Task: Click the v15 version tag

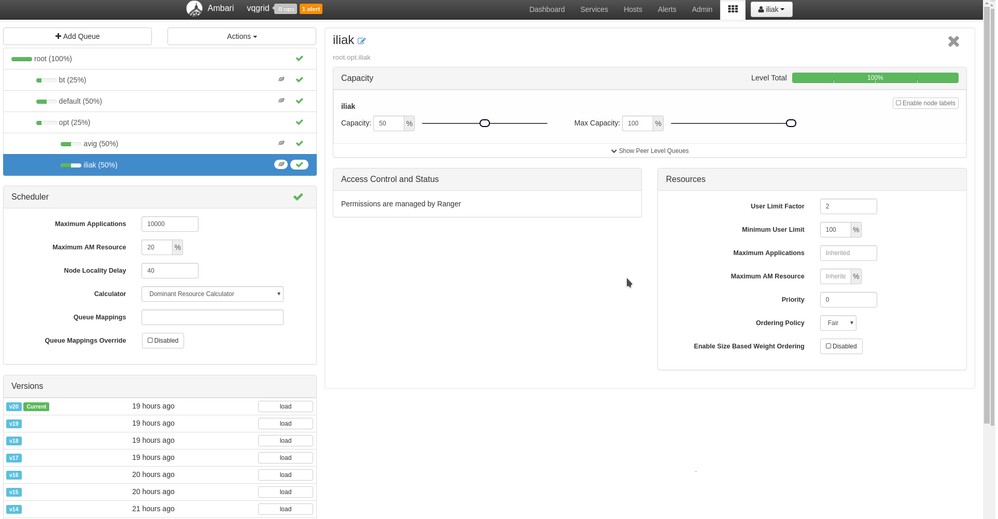Action: (13, 492)
